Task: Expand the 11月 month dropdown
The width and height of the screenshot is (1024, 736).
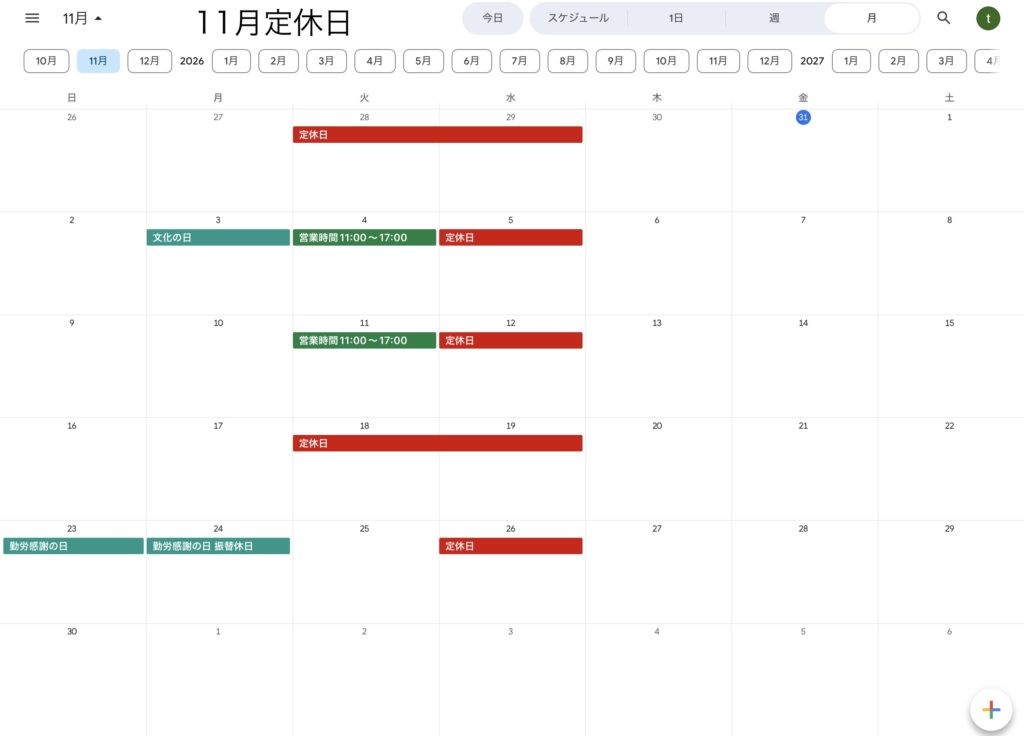Action: 82,18
